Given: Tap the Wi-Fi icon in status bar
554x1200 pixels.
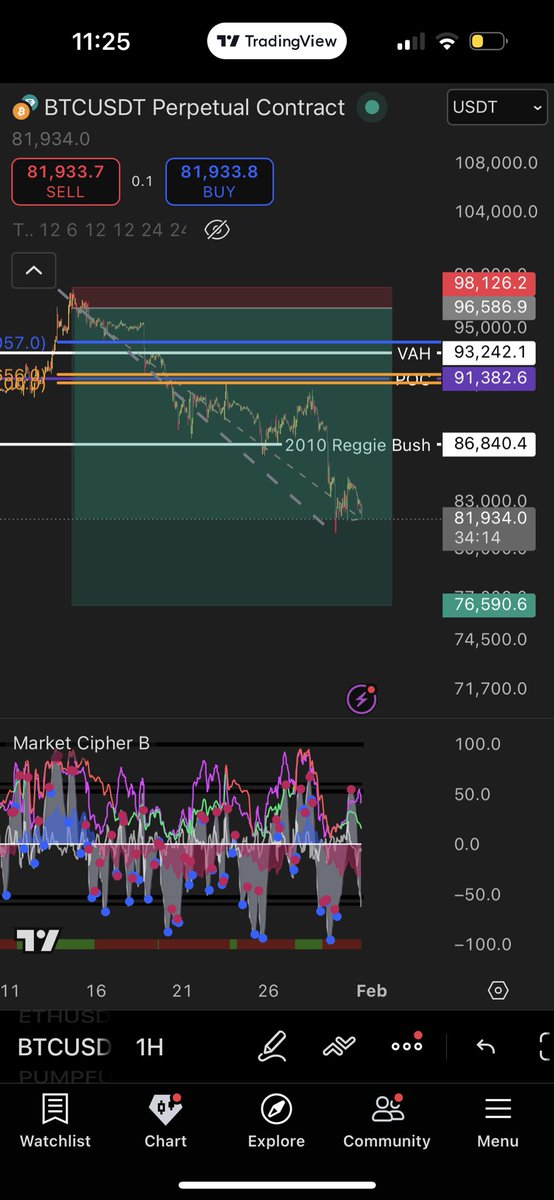Looking at the screenshot, I should (447, 42).
